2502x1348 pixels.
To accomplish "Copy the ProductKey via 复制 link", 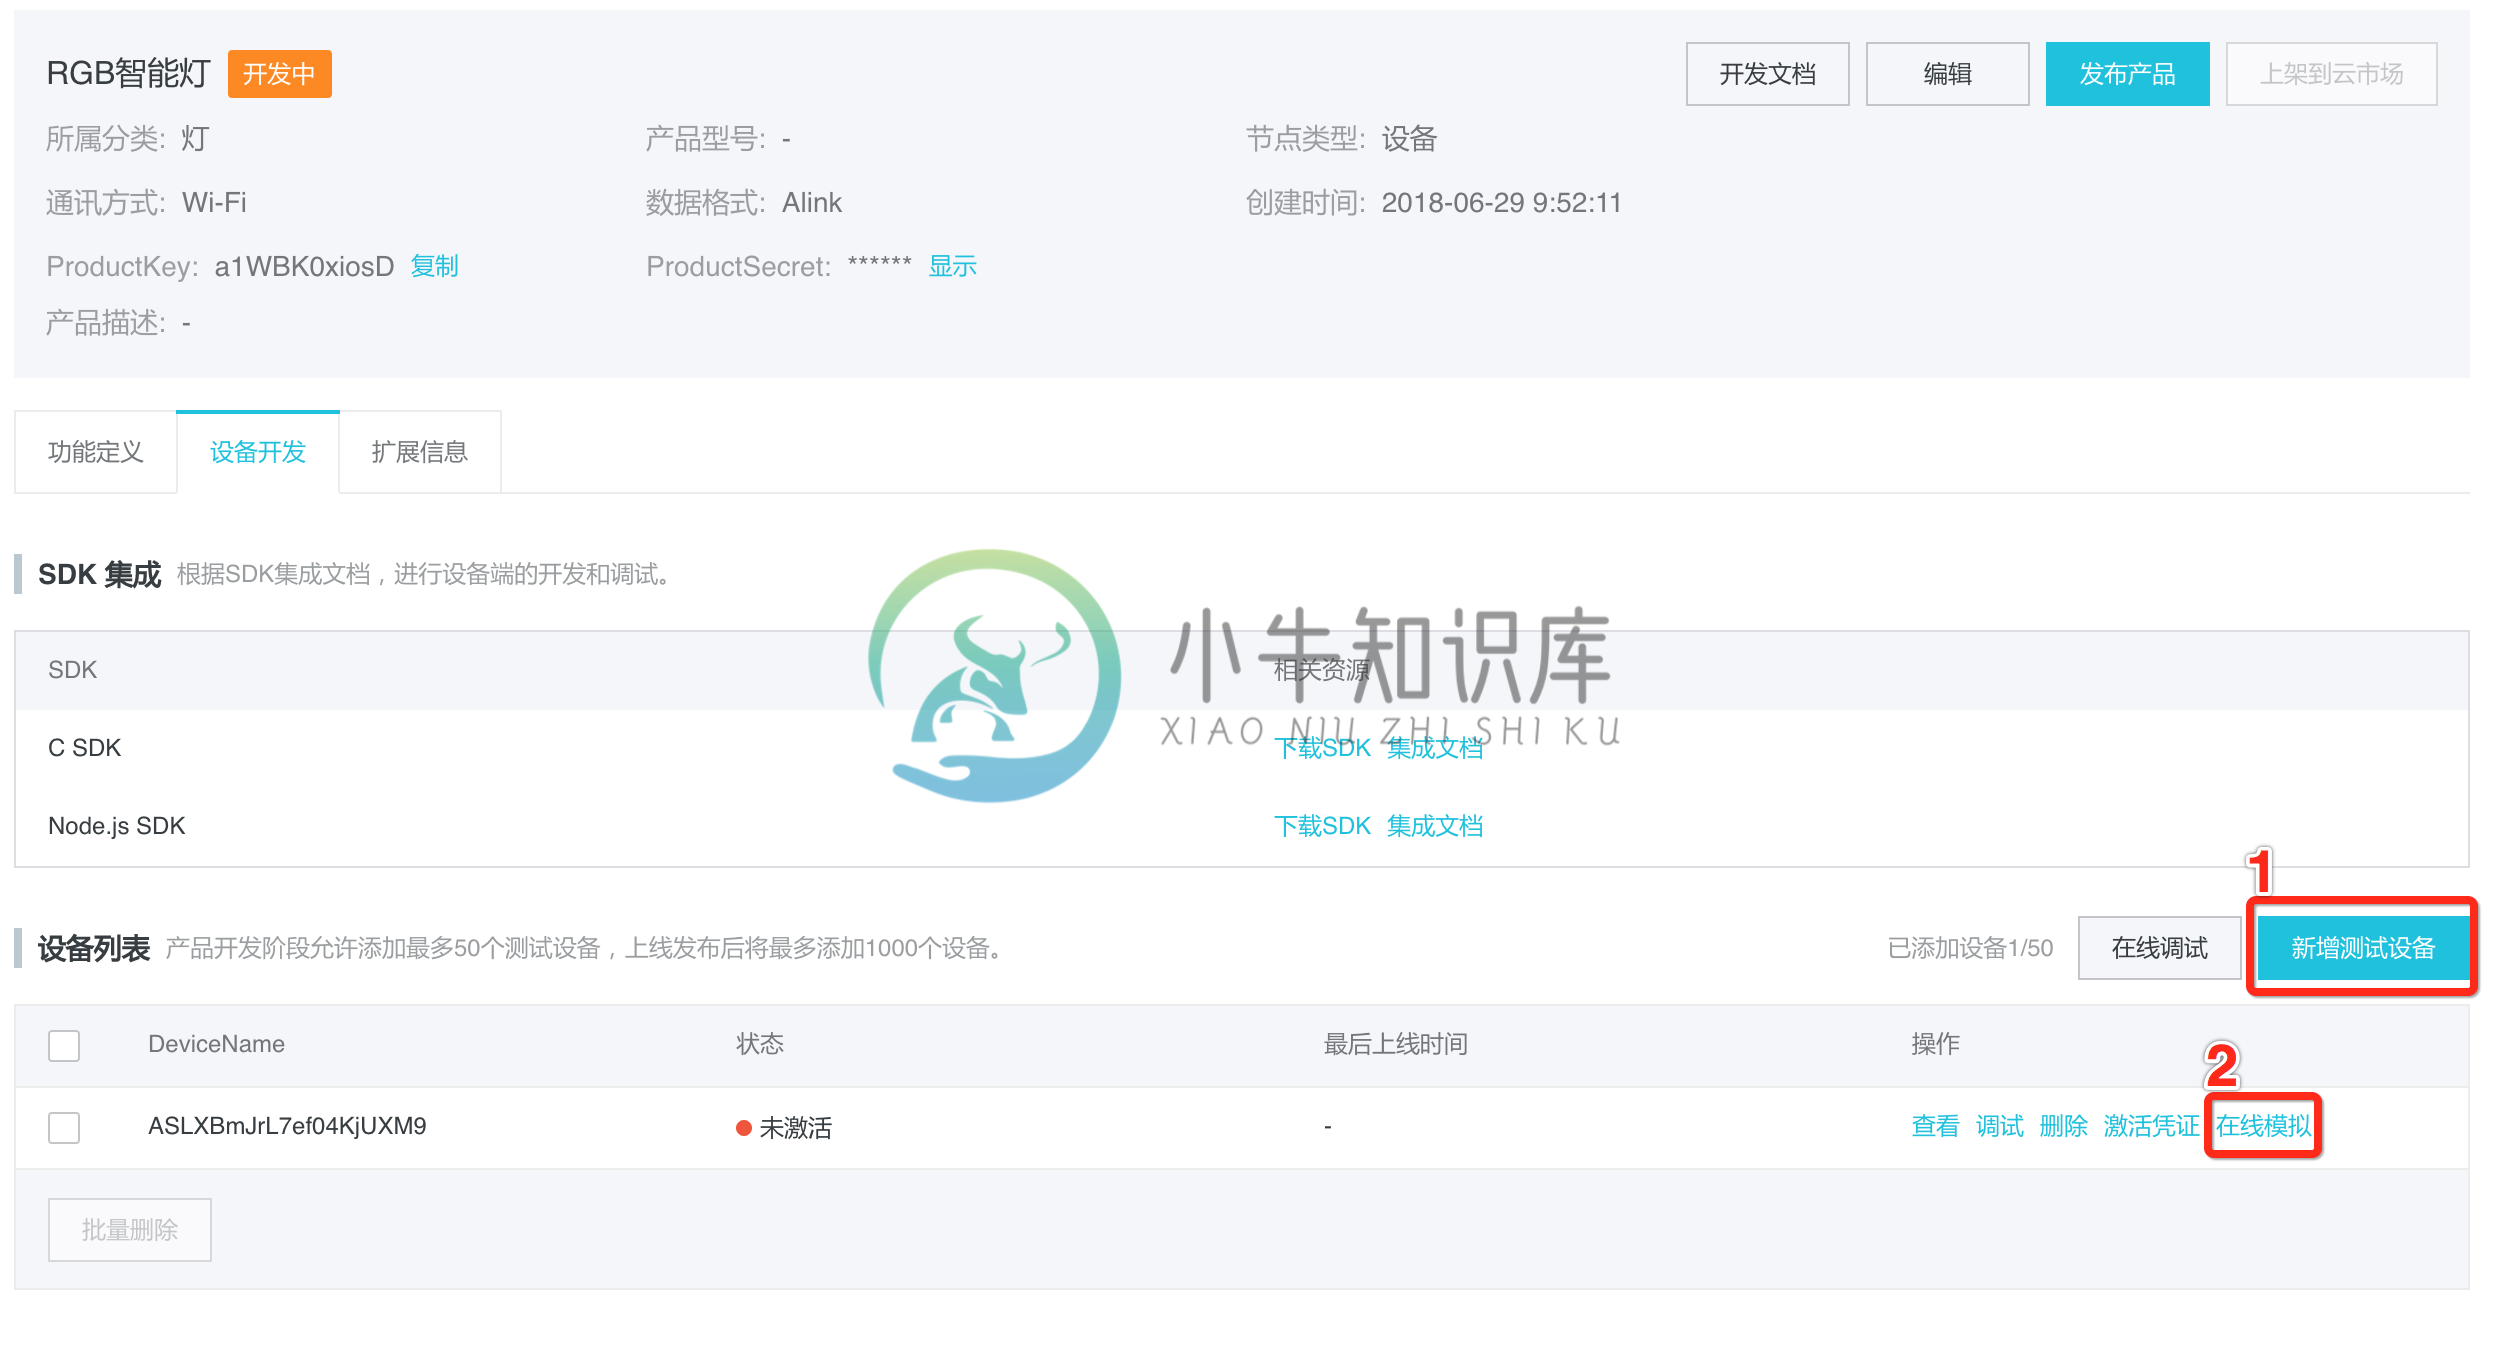I will tap(434, 266).
